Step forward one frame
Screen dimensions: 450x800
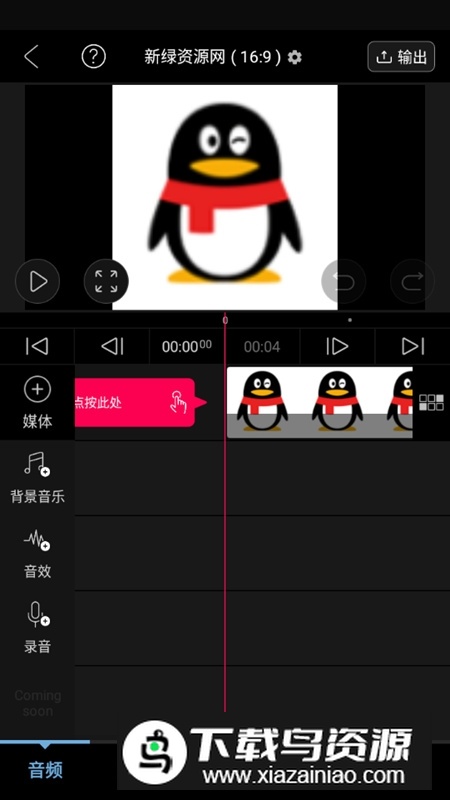point(337,346)
